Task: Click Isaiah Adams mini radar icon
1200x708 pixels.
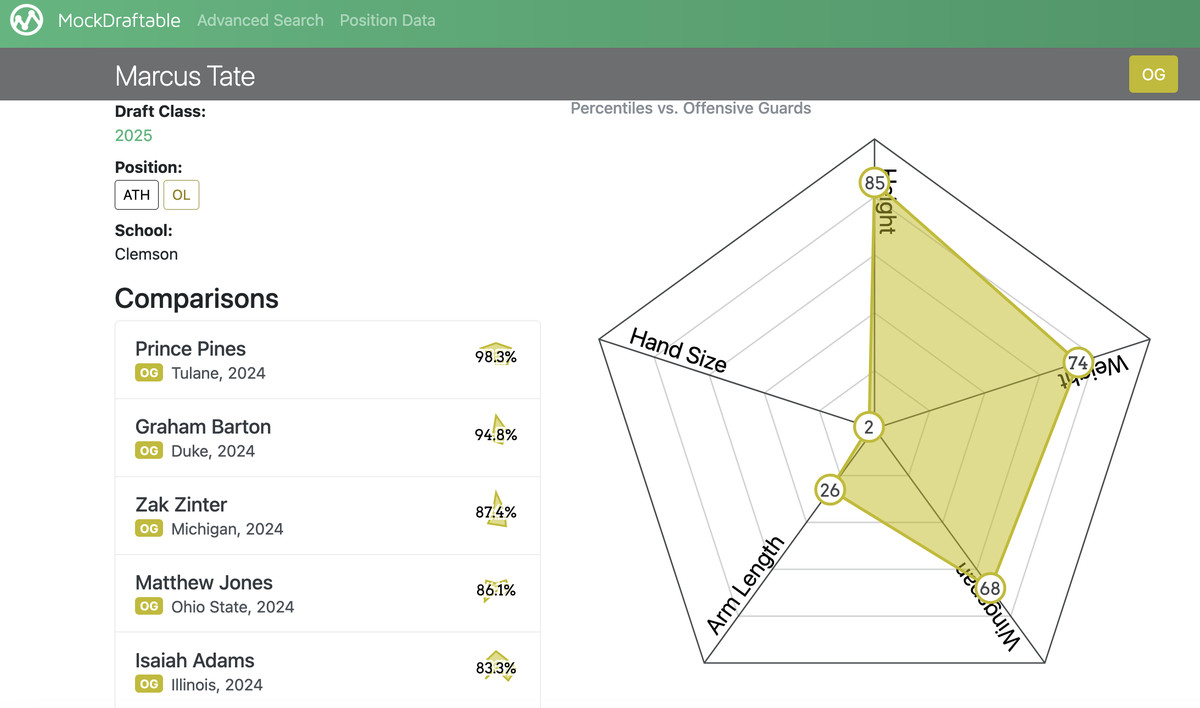Action: click(496, 667)
